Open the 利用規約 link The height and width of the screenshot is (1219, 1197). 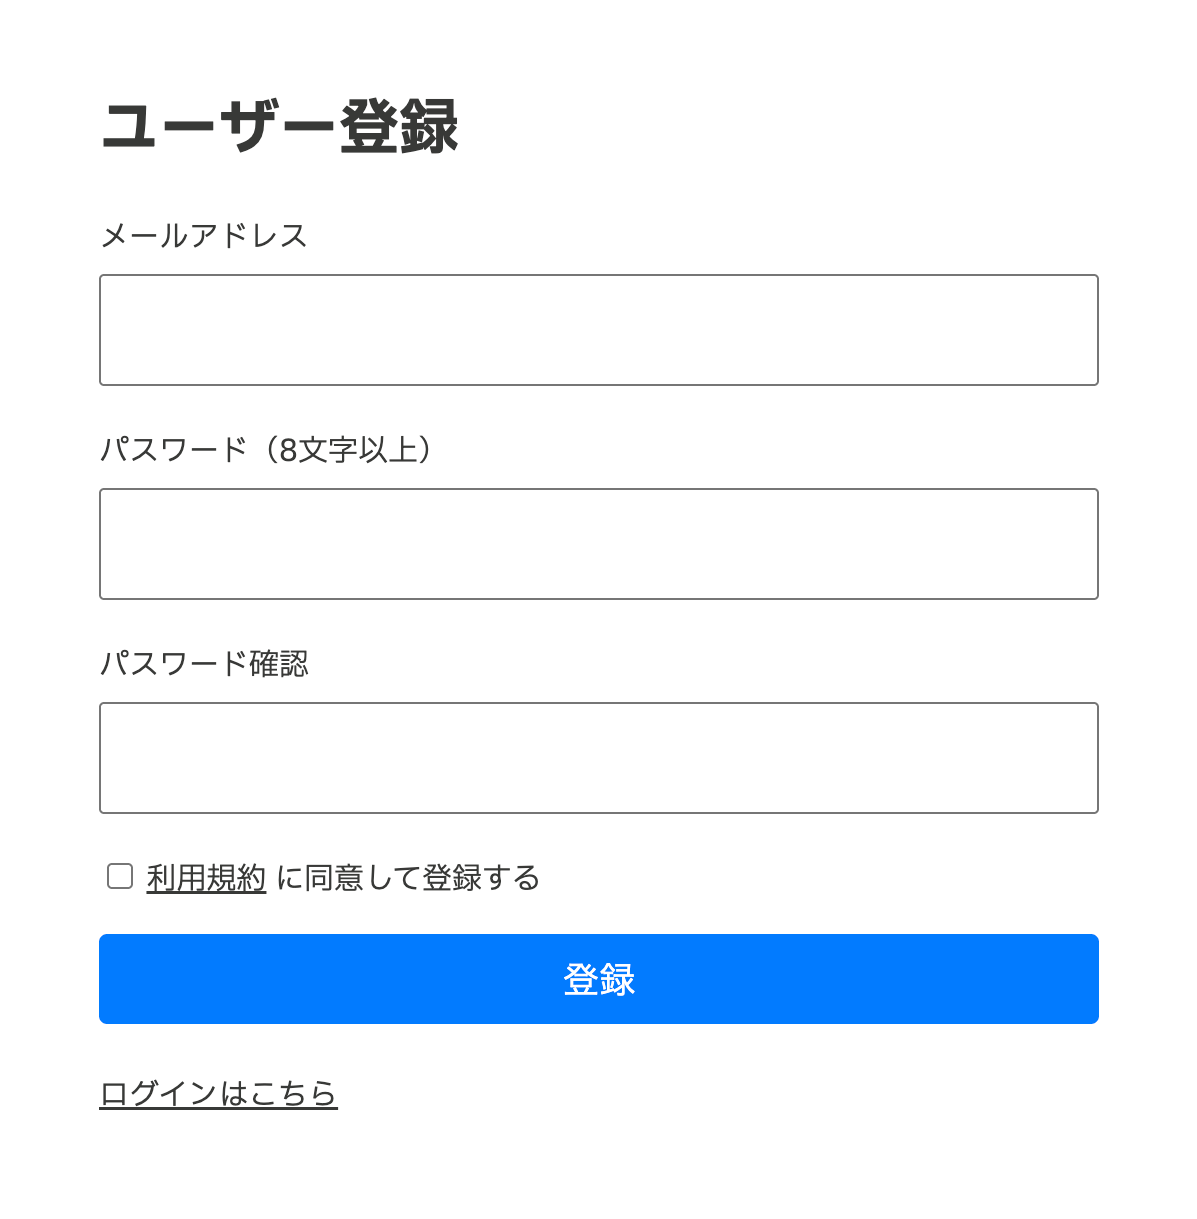pyautogui.click(x=206, y=878)
